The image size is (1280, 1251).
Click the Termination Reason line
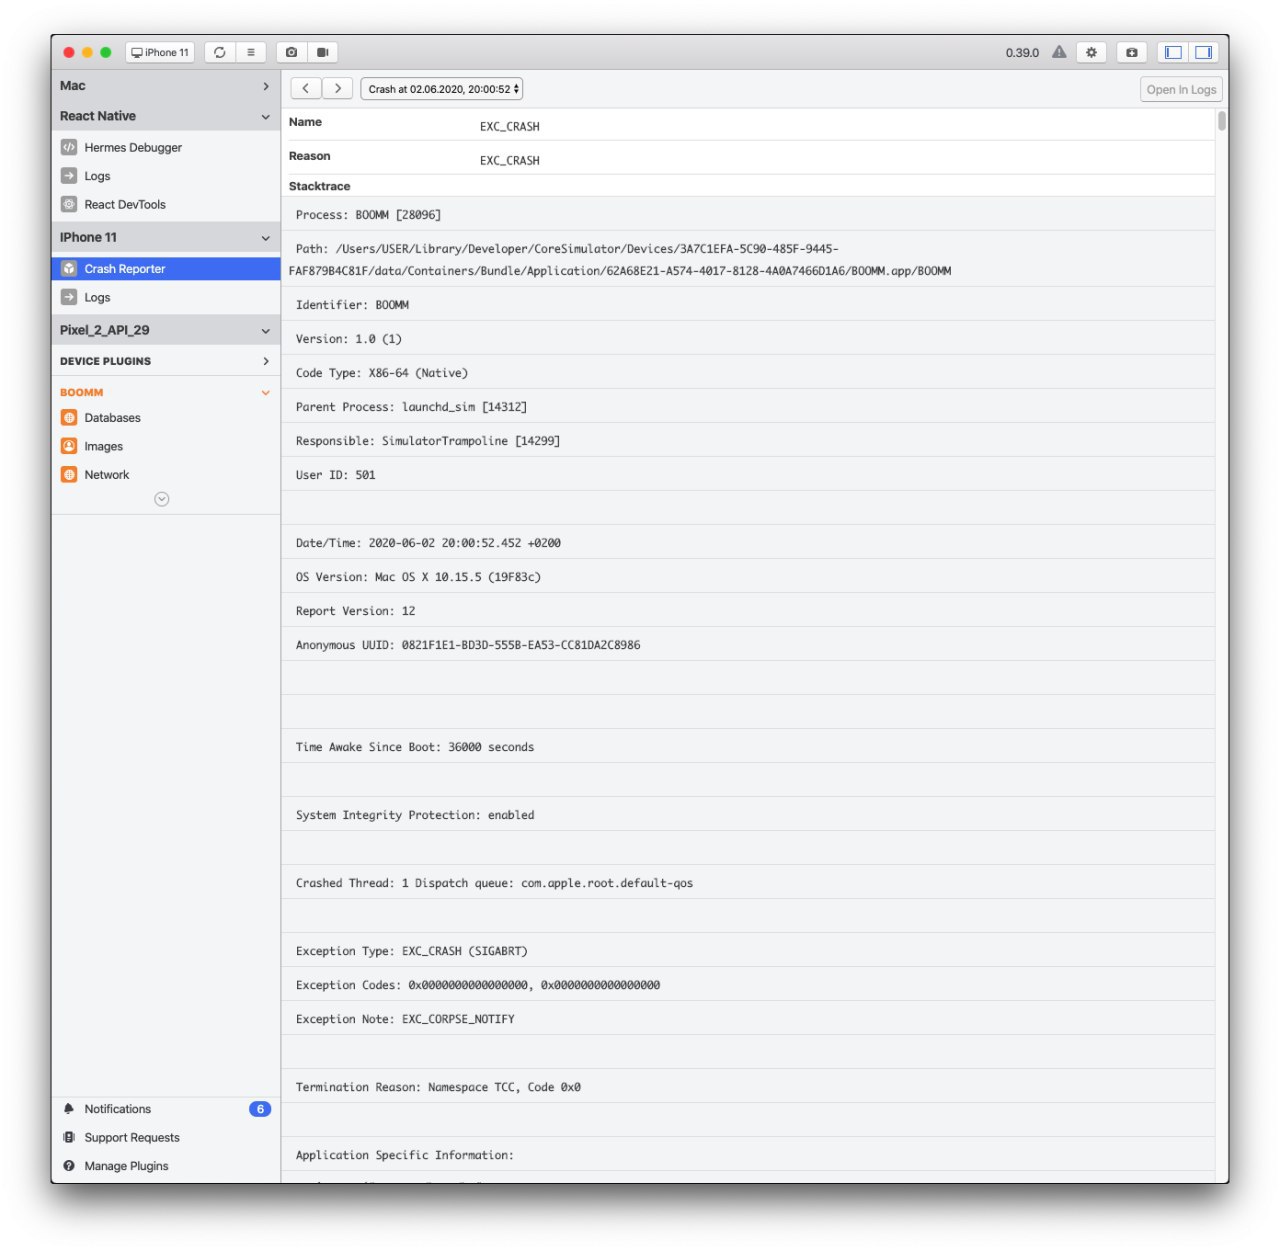(x=748, y=1087)
